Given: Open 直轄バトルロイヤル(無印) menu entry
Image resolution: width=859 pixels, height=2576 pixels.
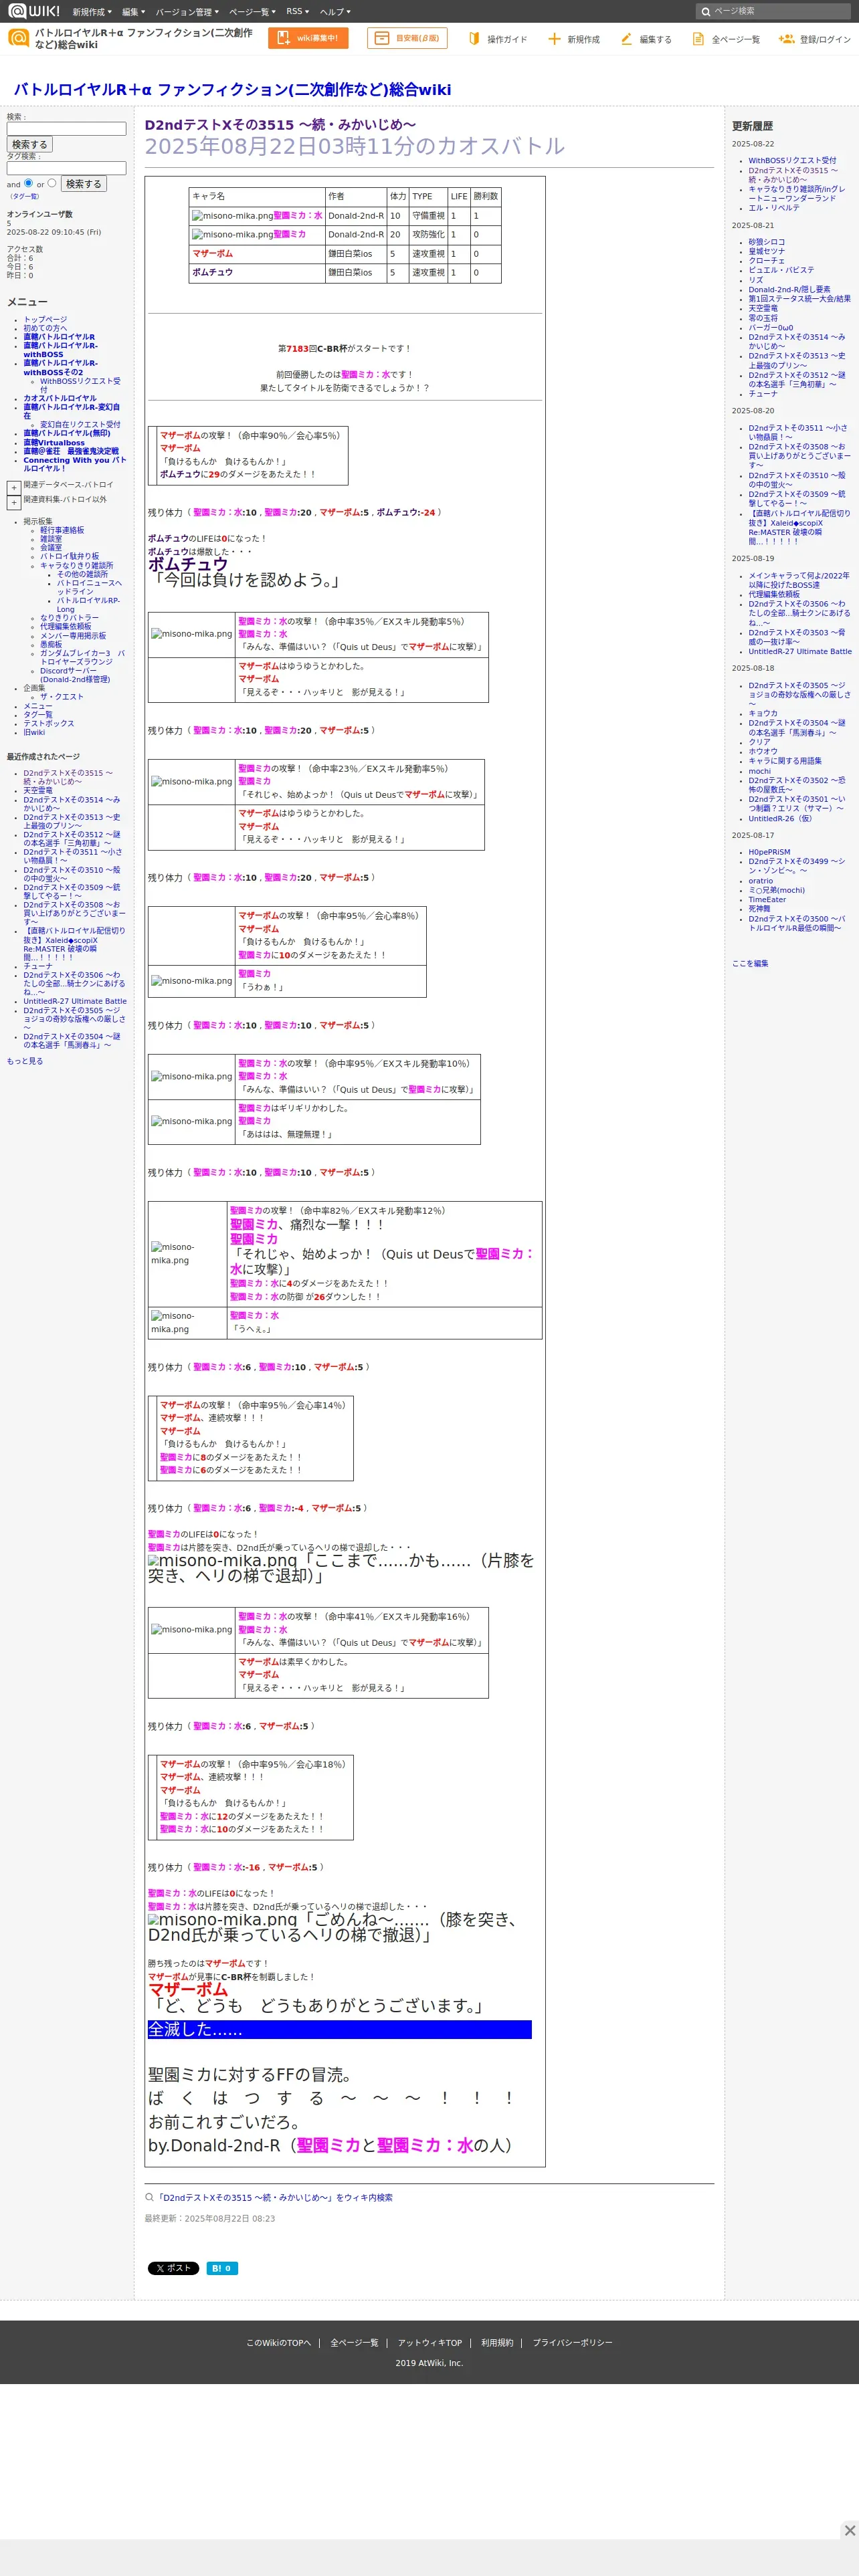Looking at the screenshot, I should click(x=67, y=433).
